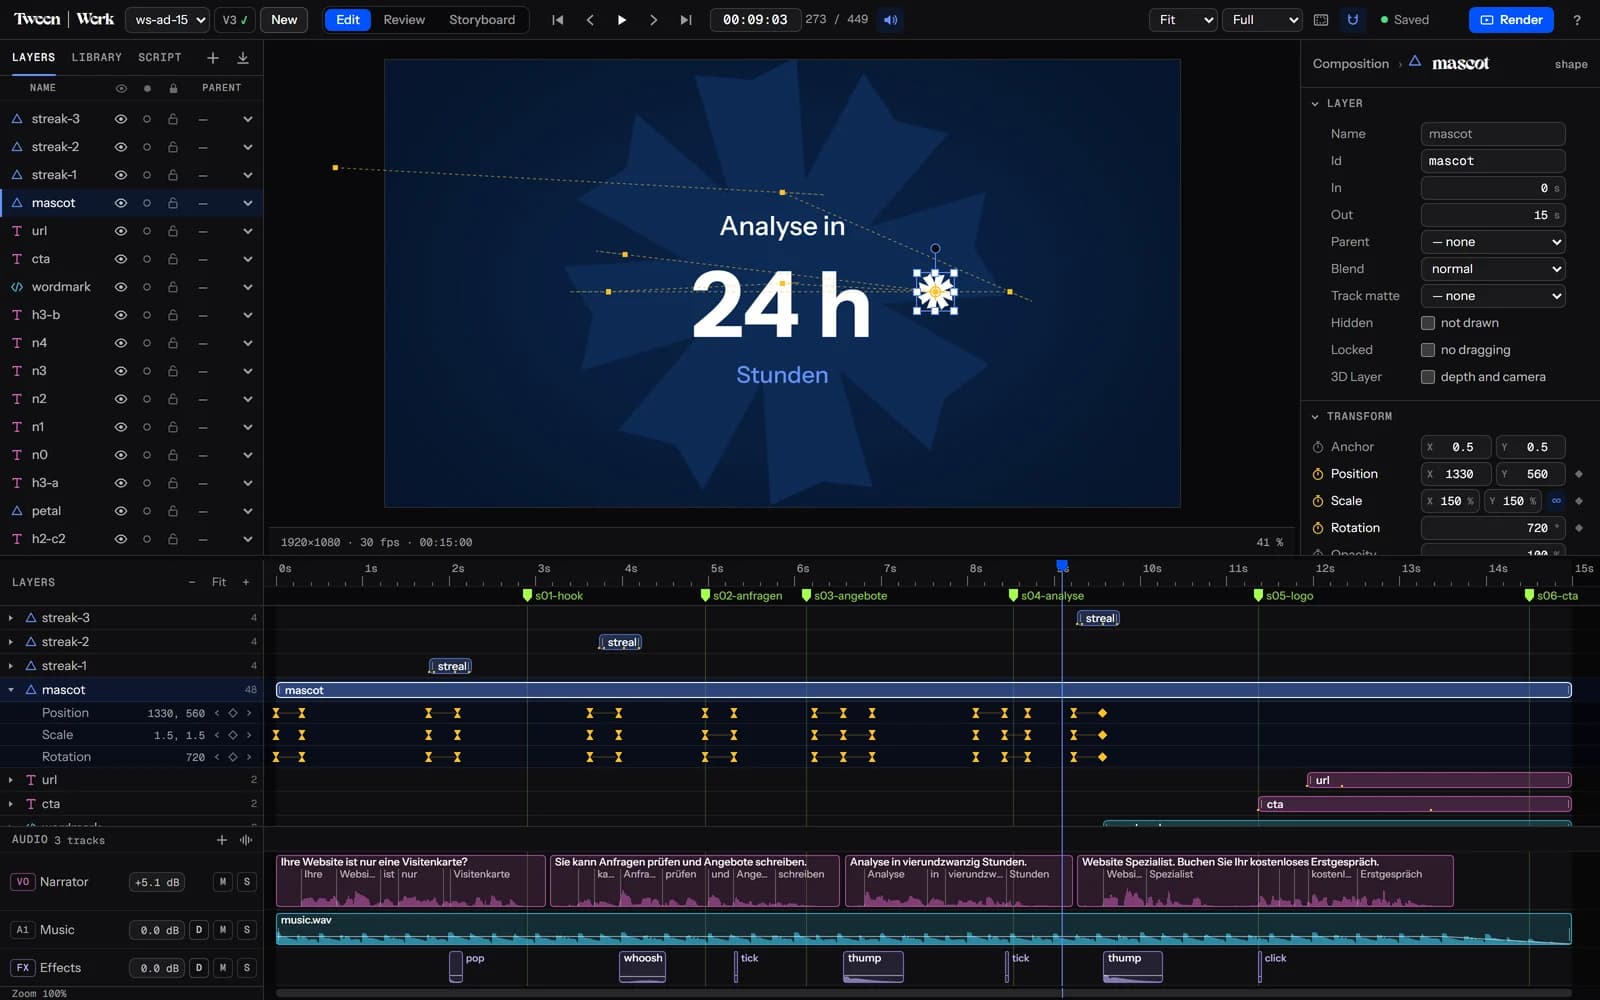Open the Fit zoom dropdown
The width and height of the screenshot is (1600, 1000).
pyautogui.click(x=1183, y=20)
